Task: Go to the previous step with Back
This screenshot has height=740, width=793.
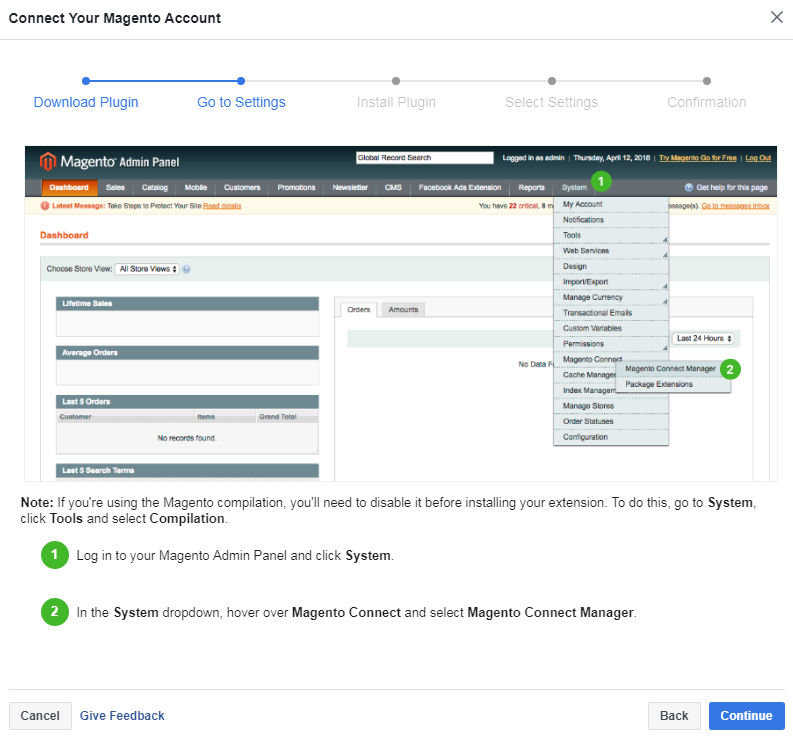Action: (674, 716)
